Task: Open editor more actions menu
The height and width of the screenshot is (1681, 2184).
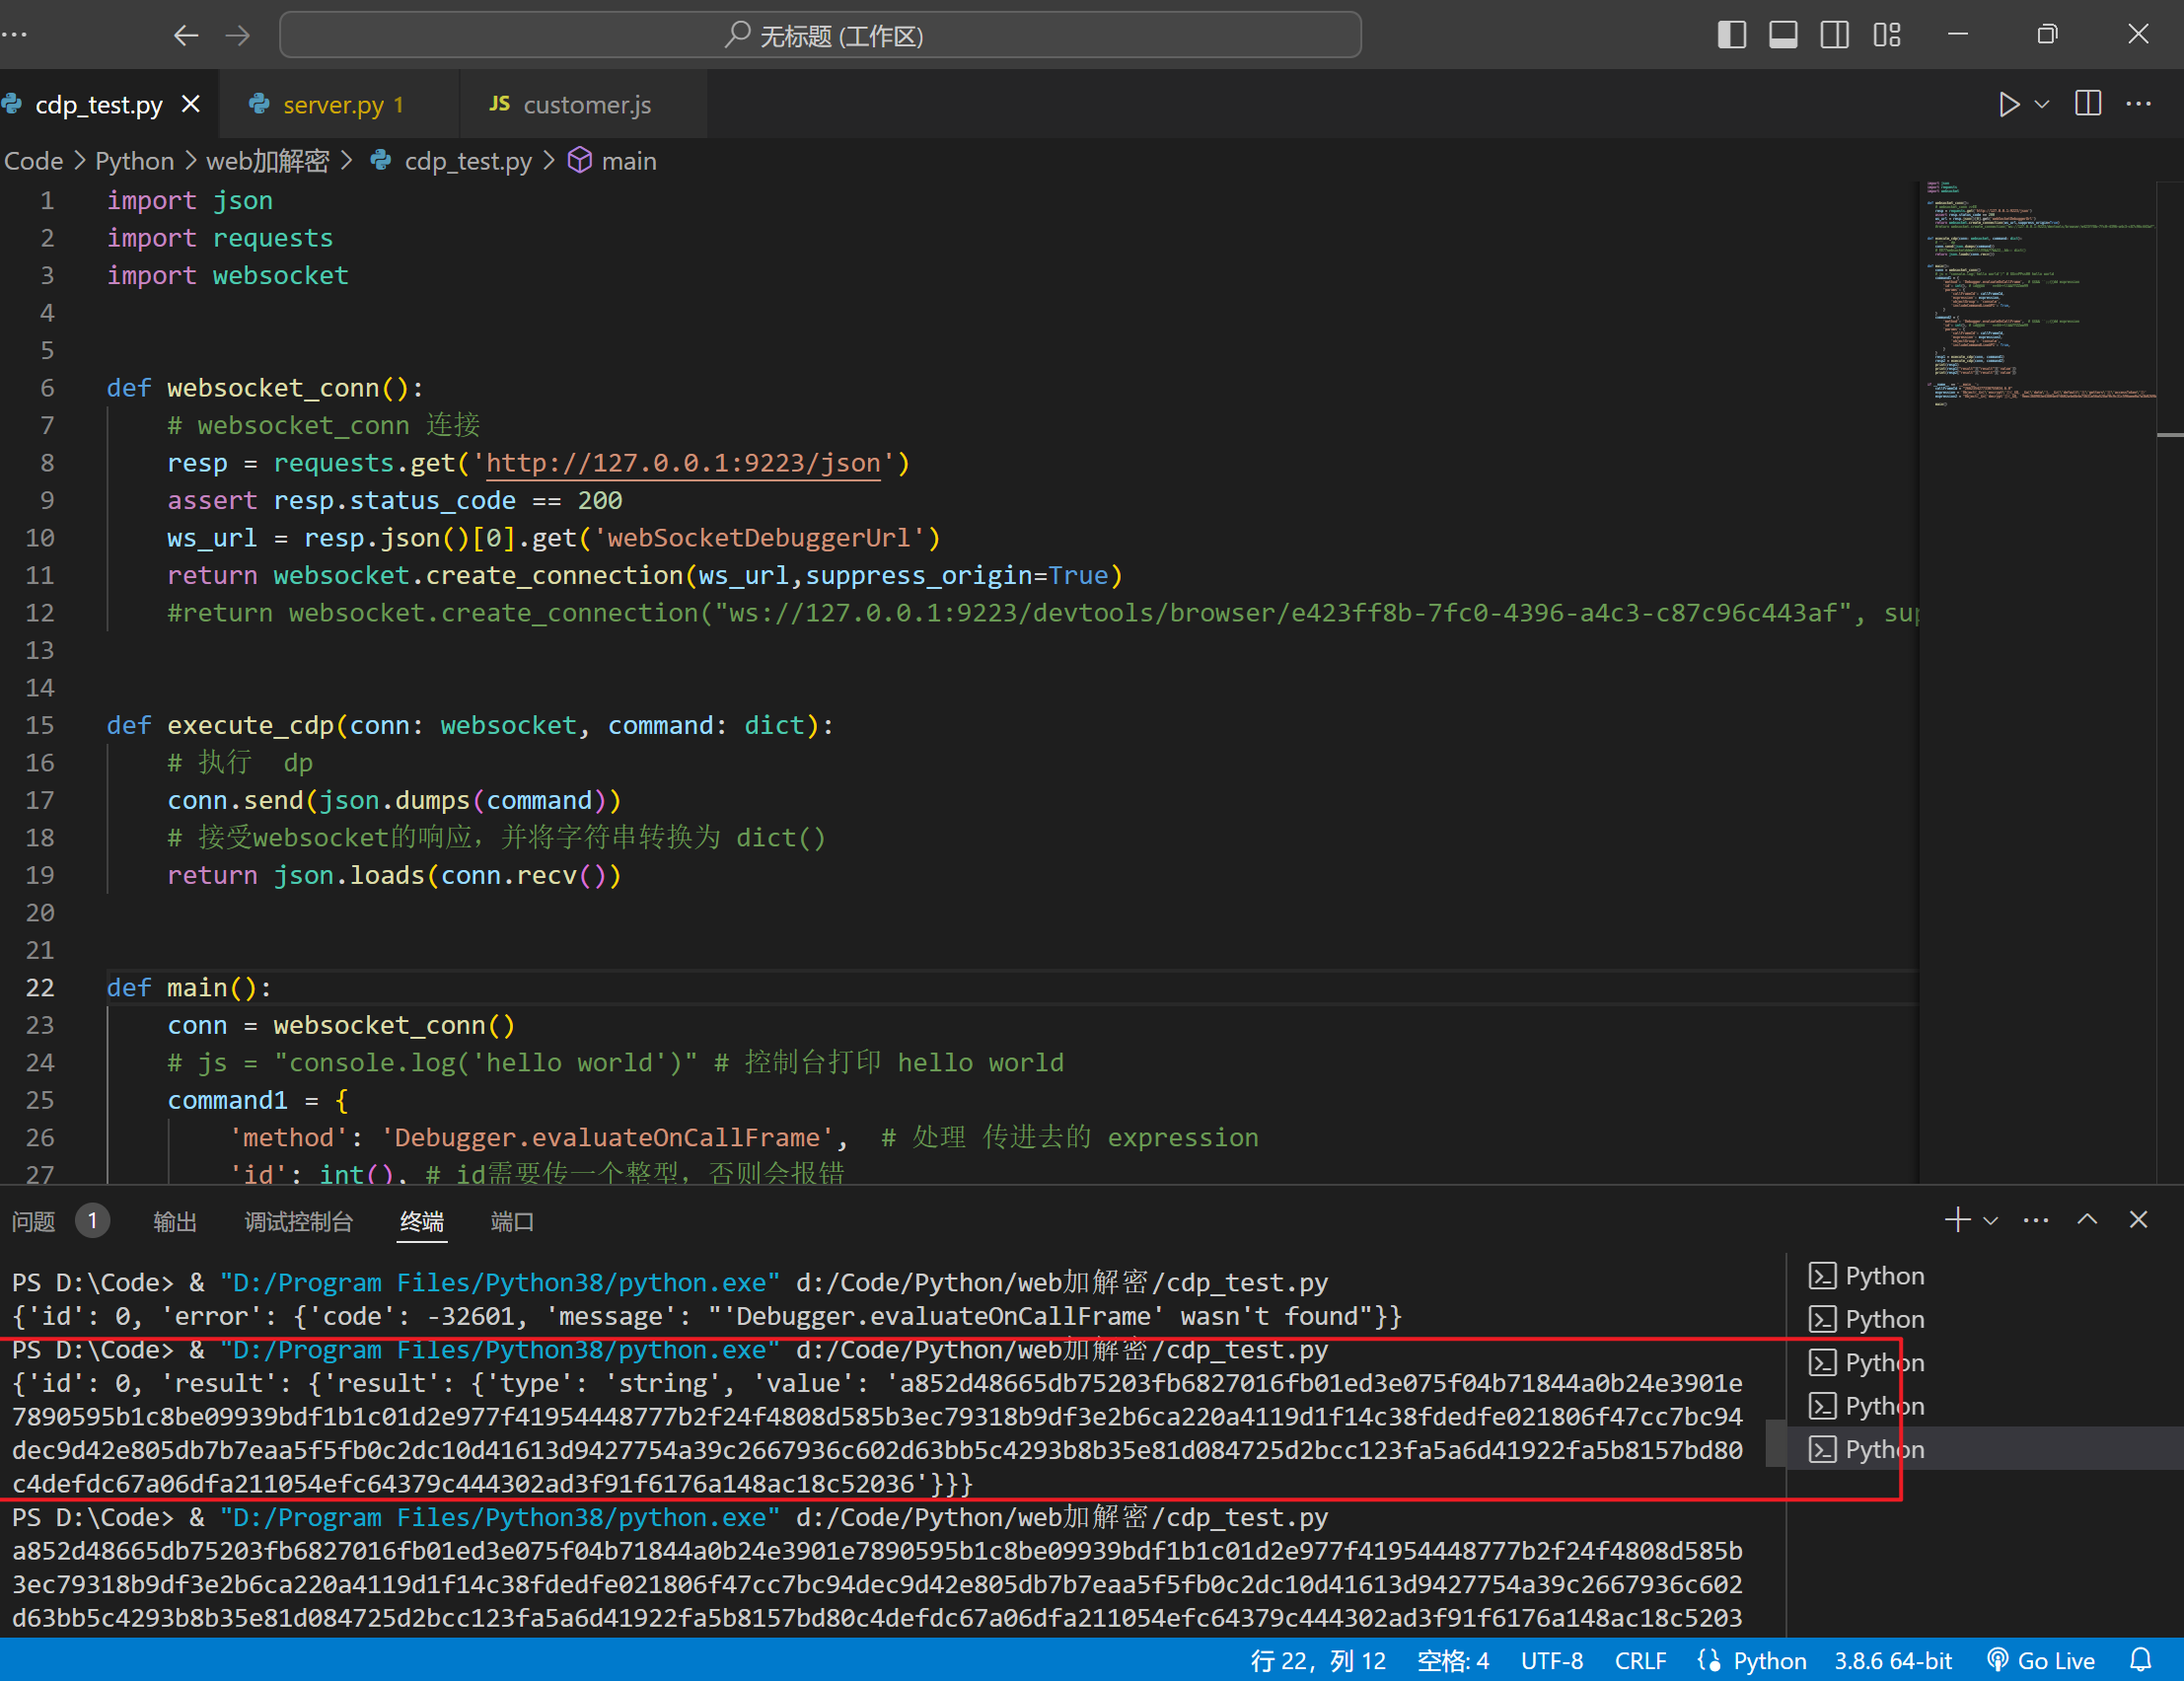Action: coord(2139,104)
